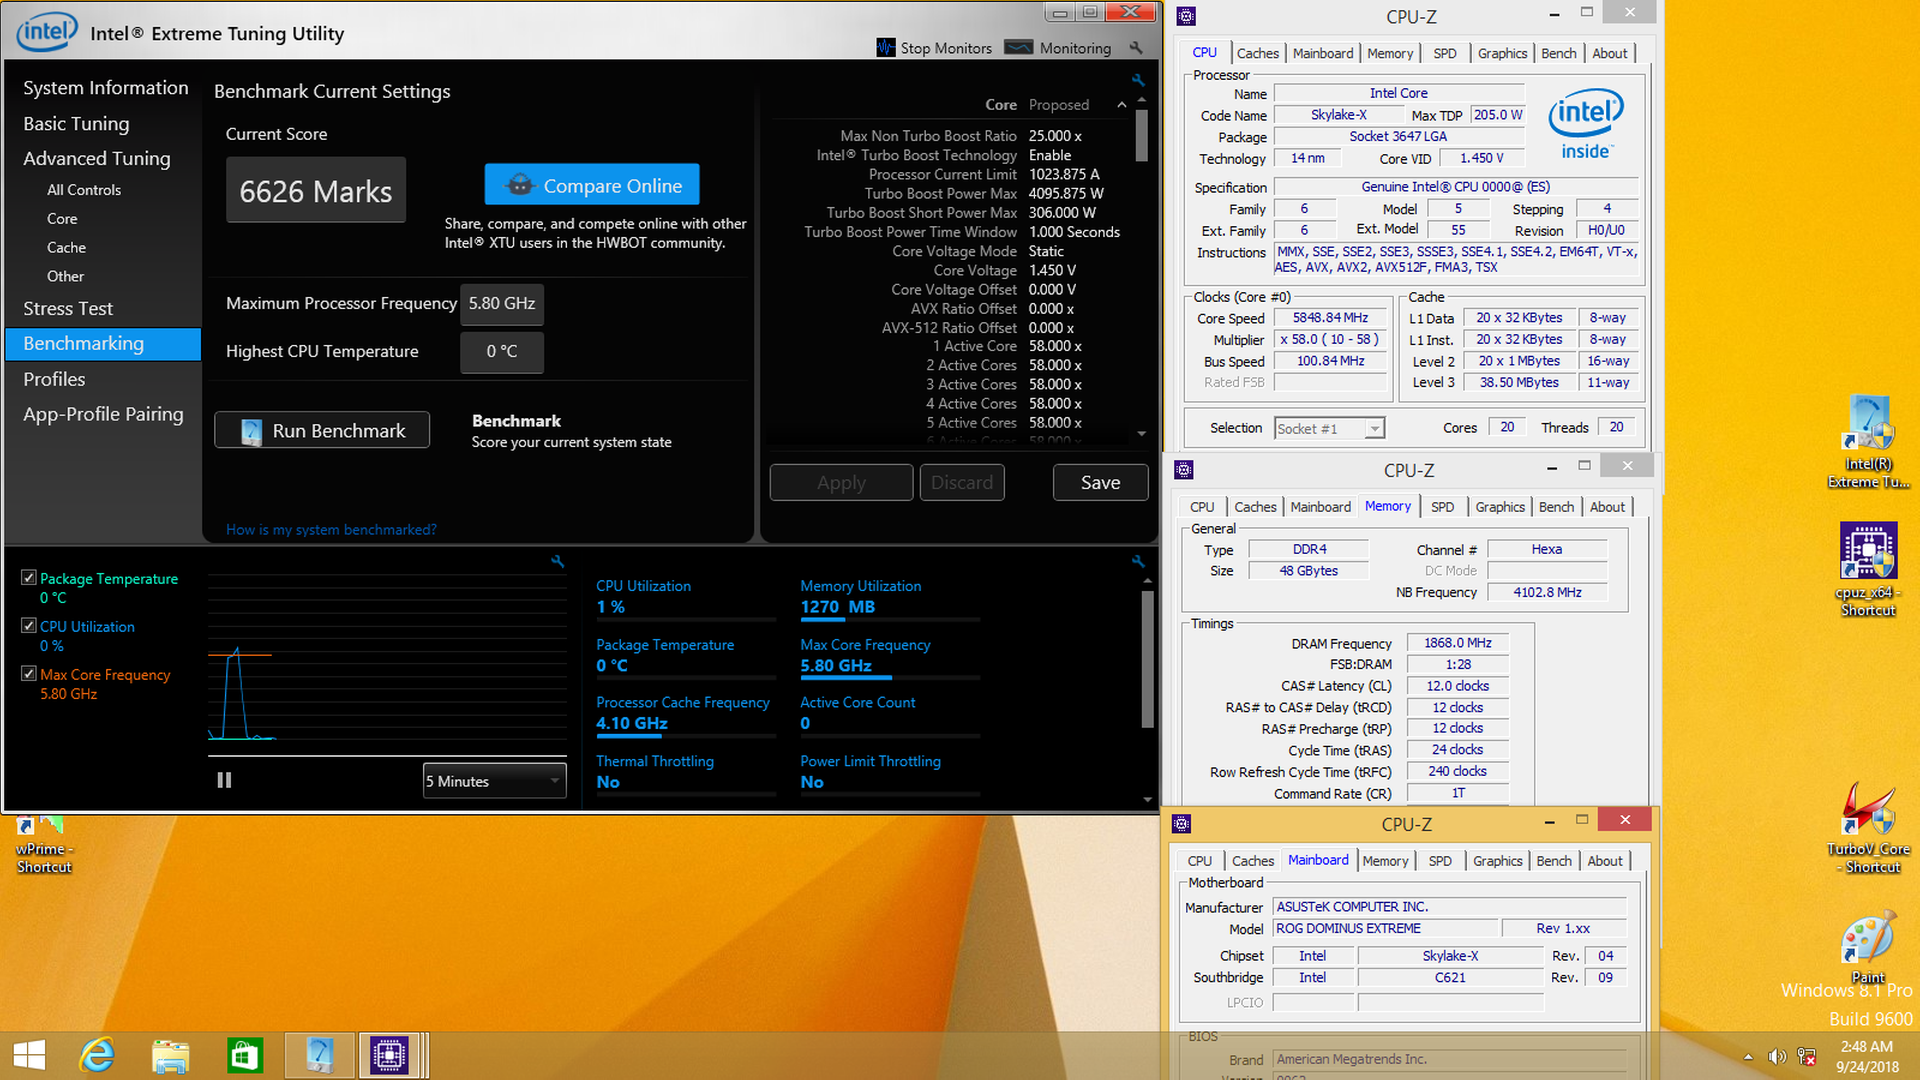This screenshot has width=1920, height=1080.
Task: Collapse the Core proposed settings chevron
Action: pyautogui.click(x=1121, y=105)
